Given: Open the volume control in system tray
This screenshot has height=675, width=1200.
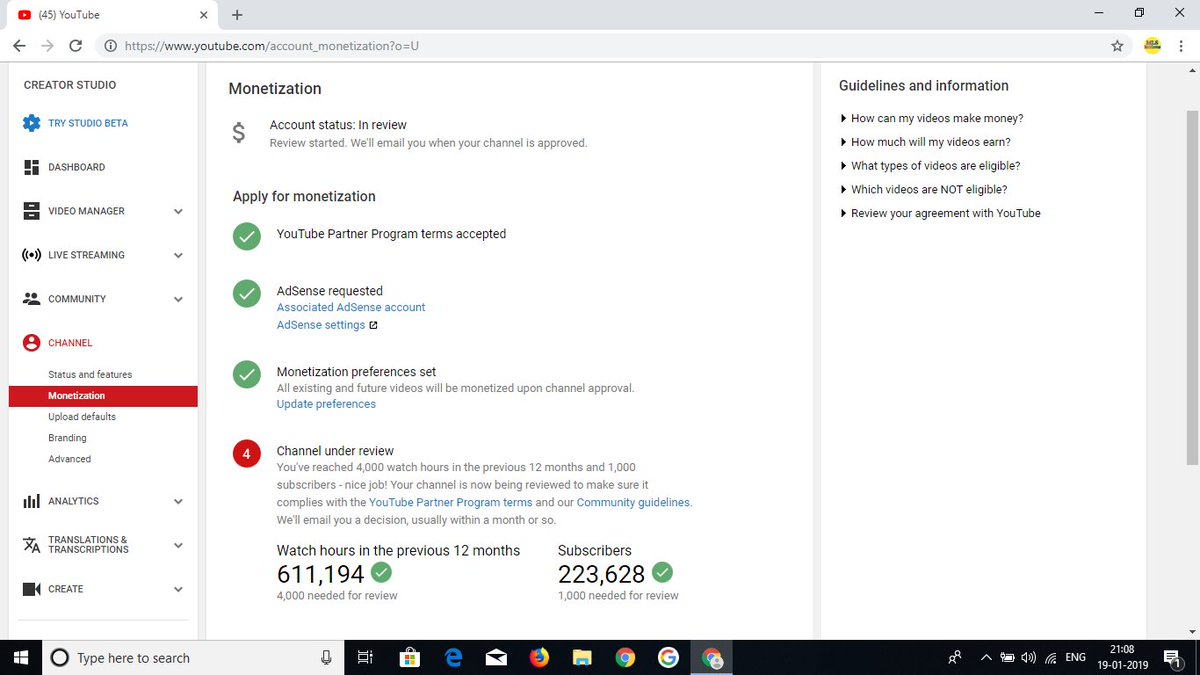Looking at the screenshot, I should (1030, 657).
